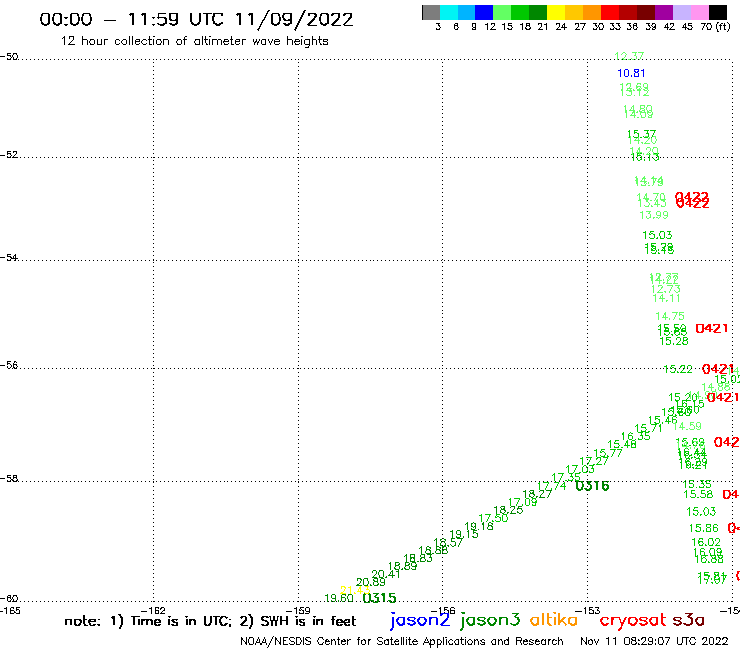Viewport: 740px width, 650px height.
Task: Click the note about UTC time and SWH
Action: pyautogui.click(x=210, y=621)
